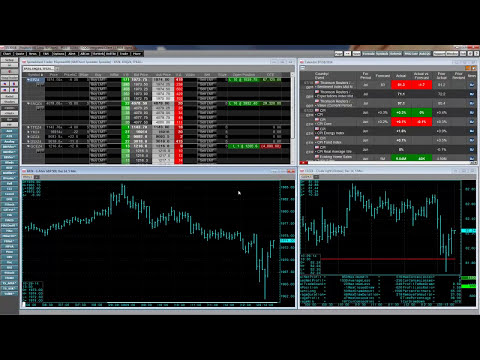
Task: Click the orange icon in Calendar toolbar
Action: [x=468, y=68]
